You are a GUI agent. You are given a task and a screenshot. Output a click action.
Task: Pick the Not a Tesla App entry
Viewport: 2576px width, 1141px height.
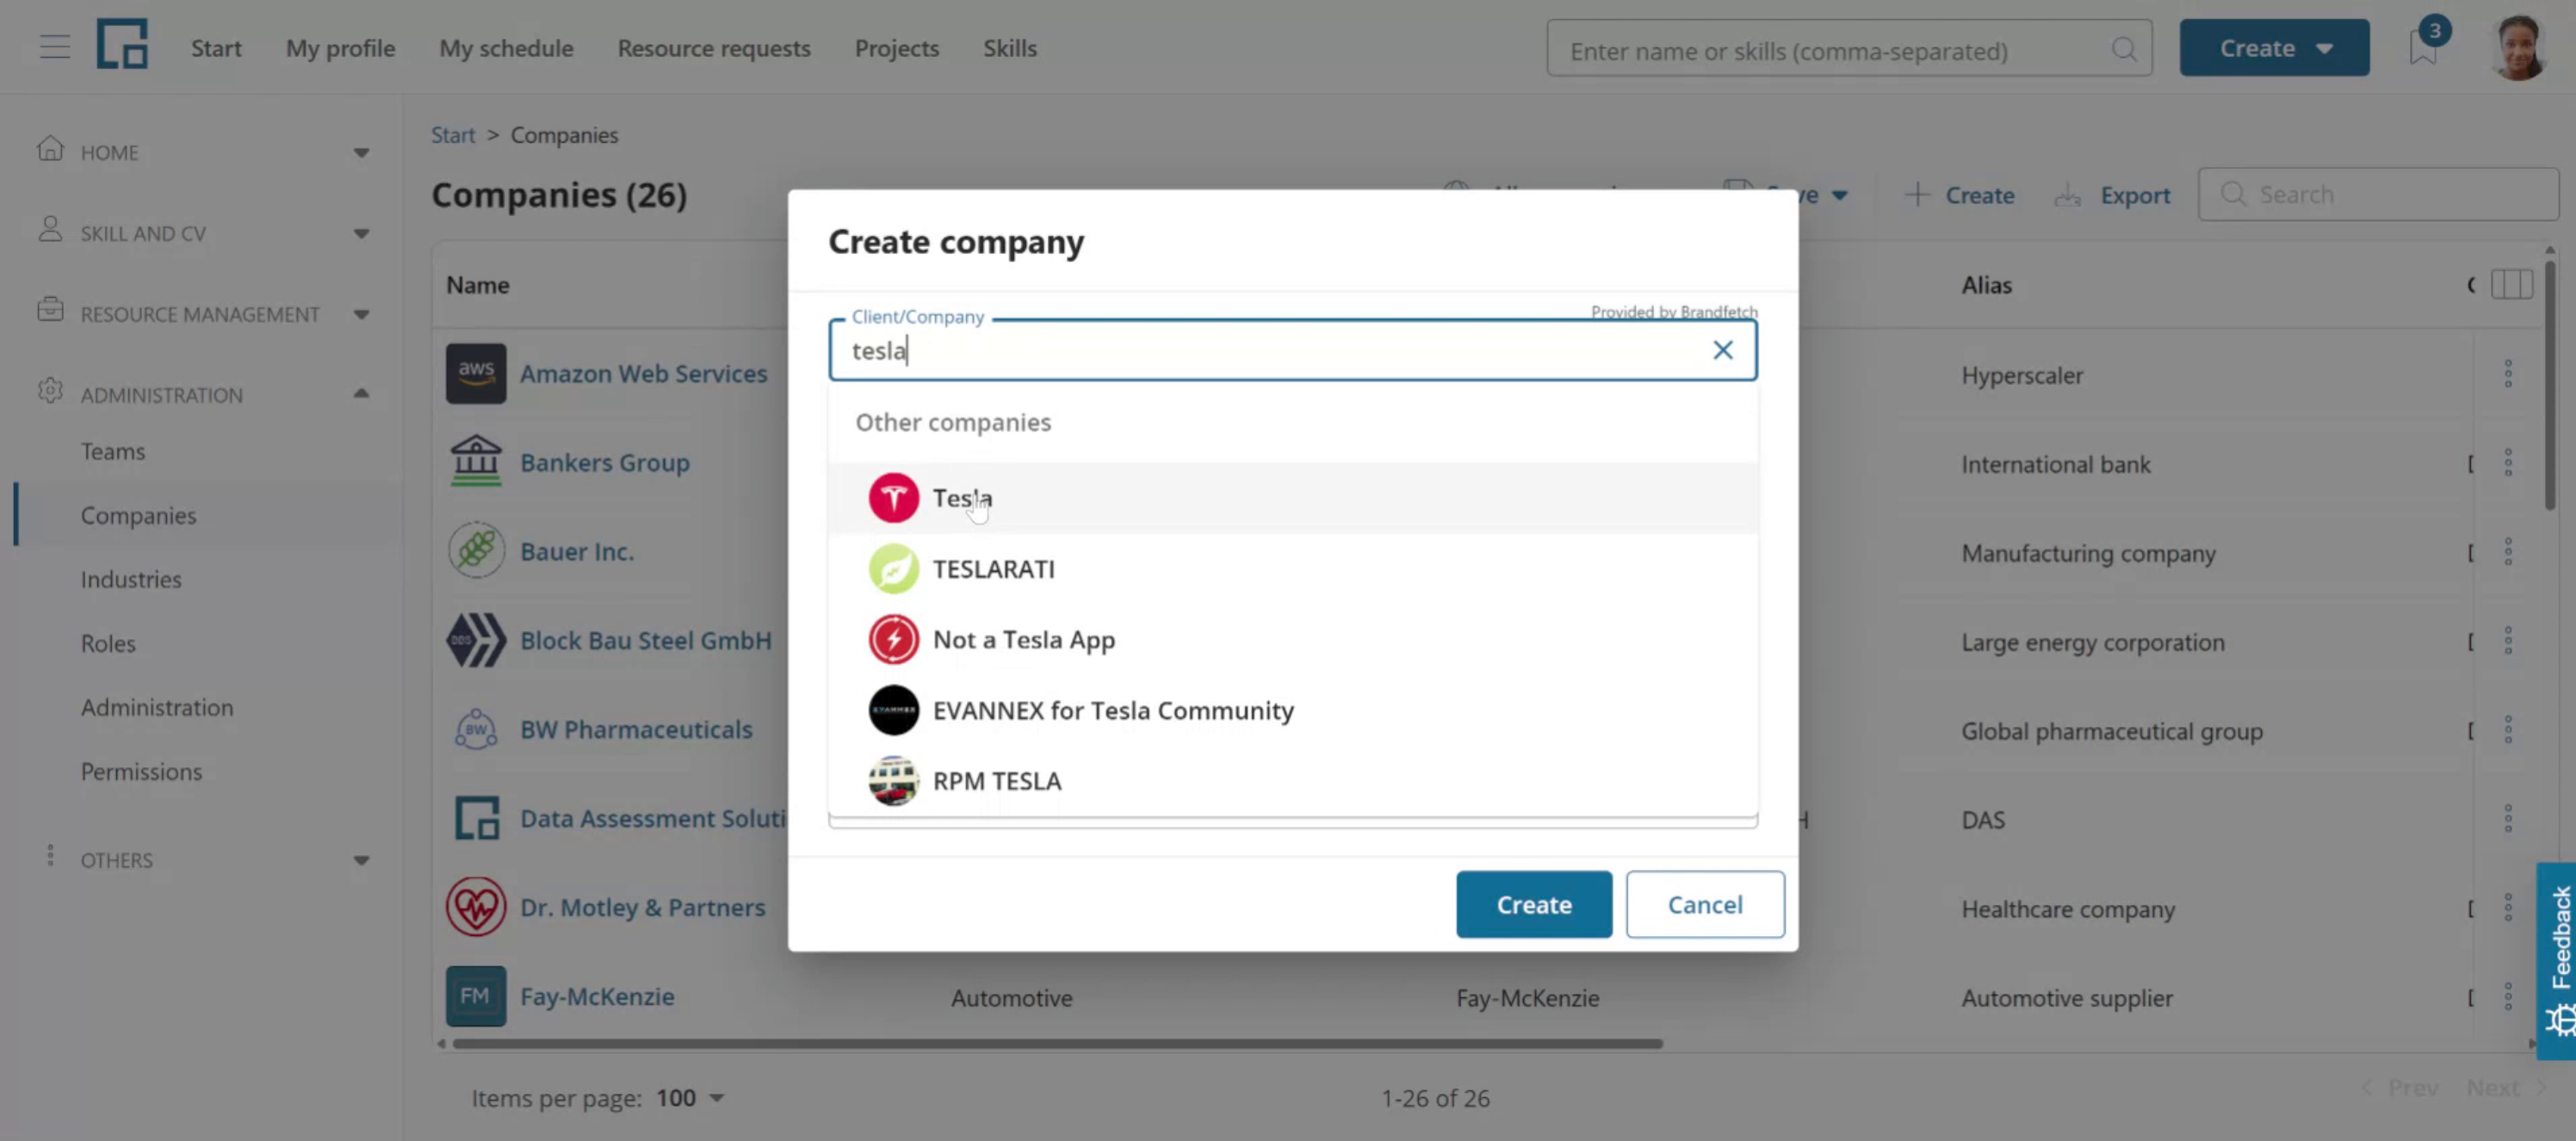[1292, 640]
